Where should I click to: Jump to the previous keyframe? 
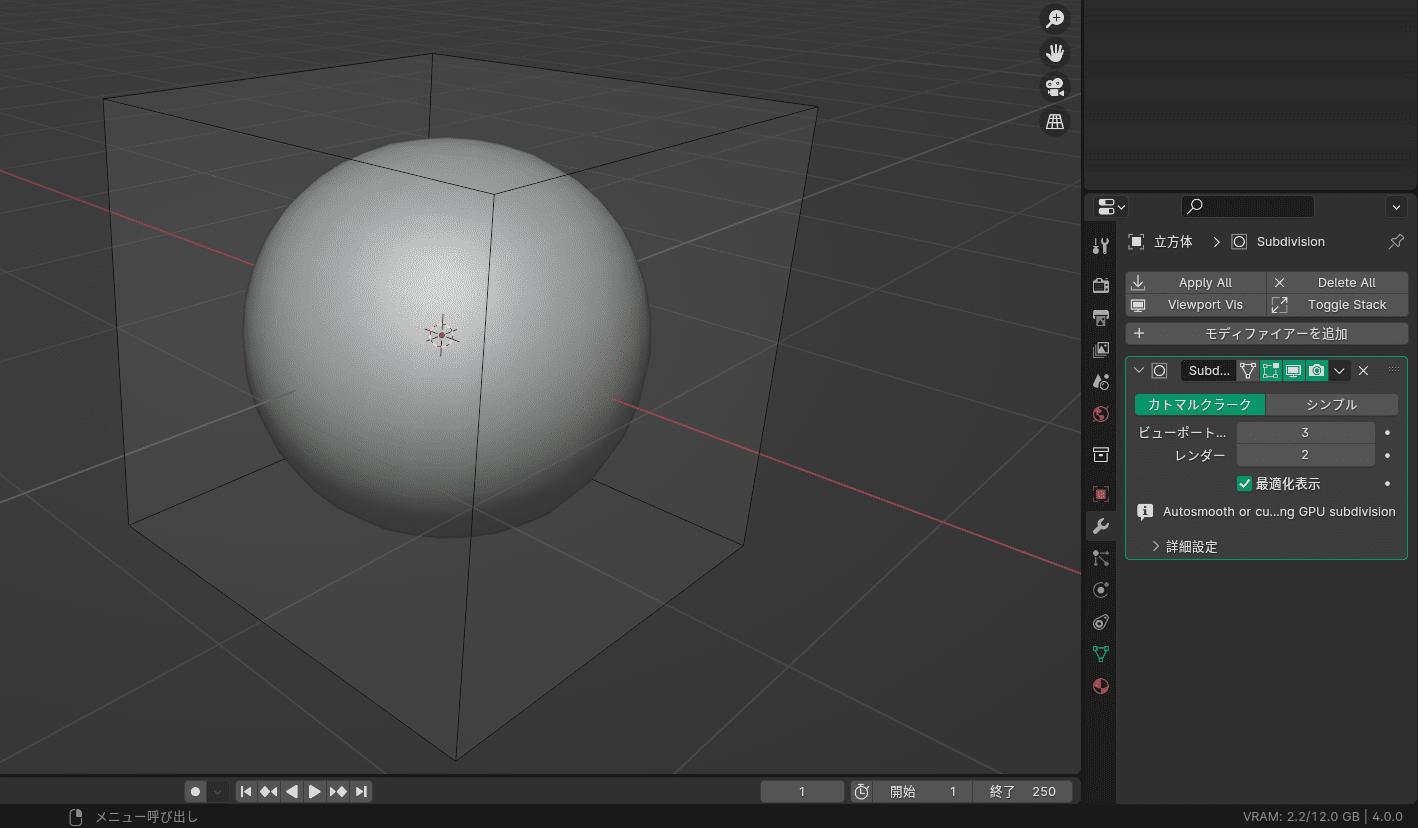(x=269, y=792)
